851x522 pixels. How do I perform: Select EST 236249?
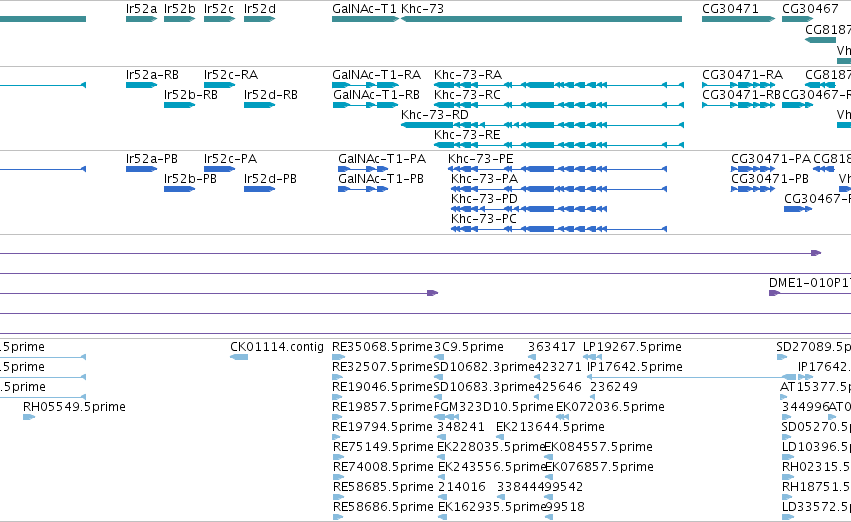click(x=593, y=397)
